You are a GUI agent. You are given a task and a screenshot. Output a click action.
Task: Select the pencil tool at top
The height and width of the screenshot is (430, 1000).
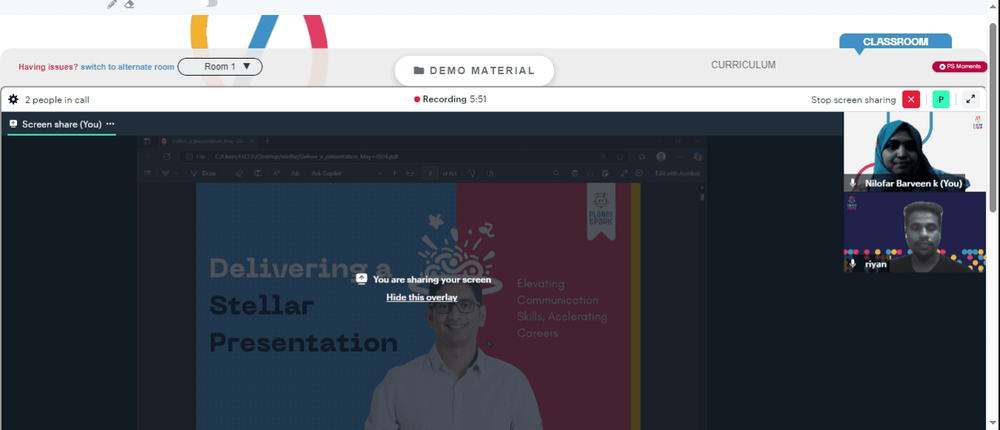pyautogui.click(x=112, y=4)
